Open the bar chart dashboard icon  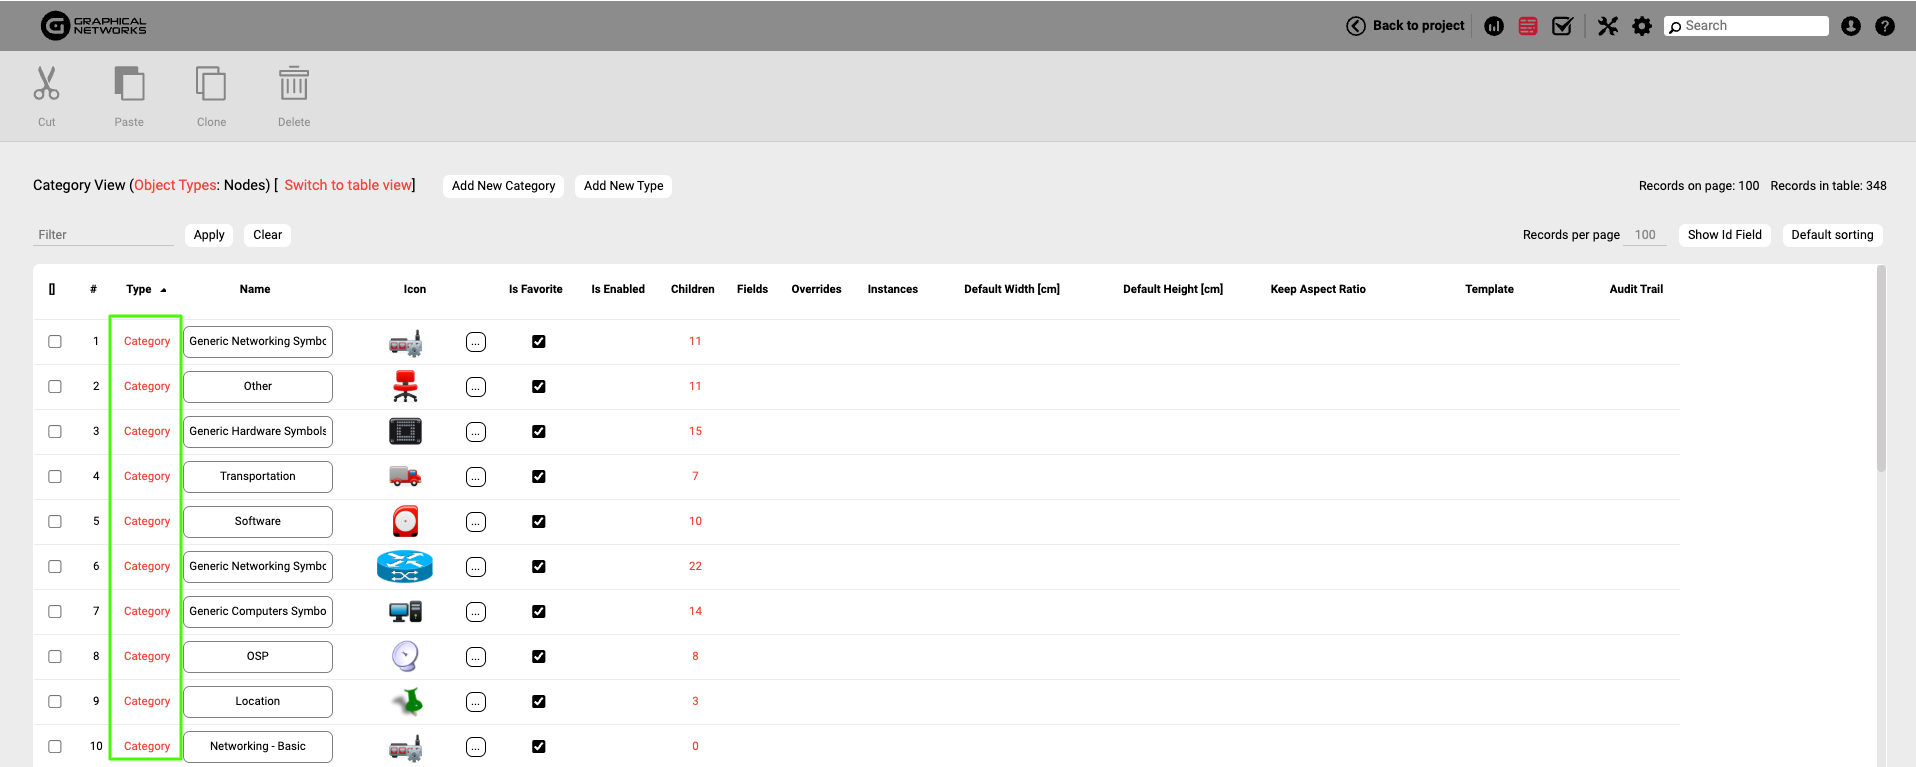pyautogui.click(x=1494, y=26)
